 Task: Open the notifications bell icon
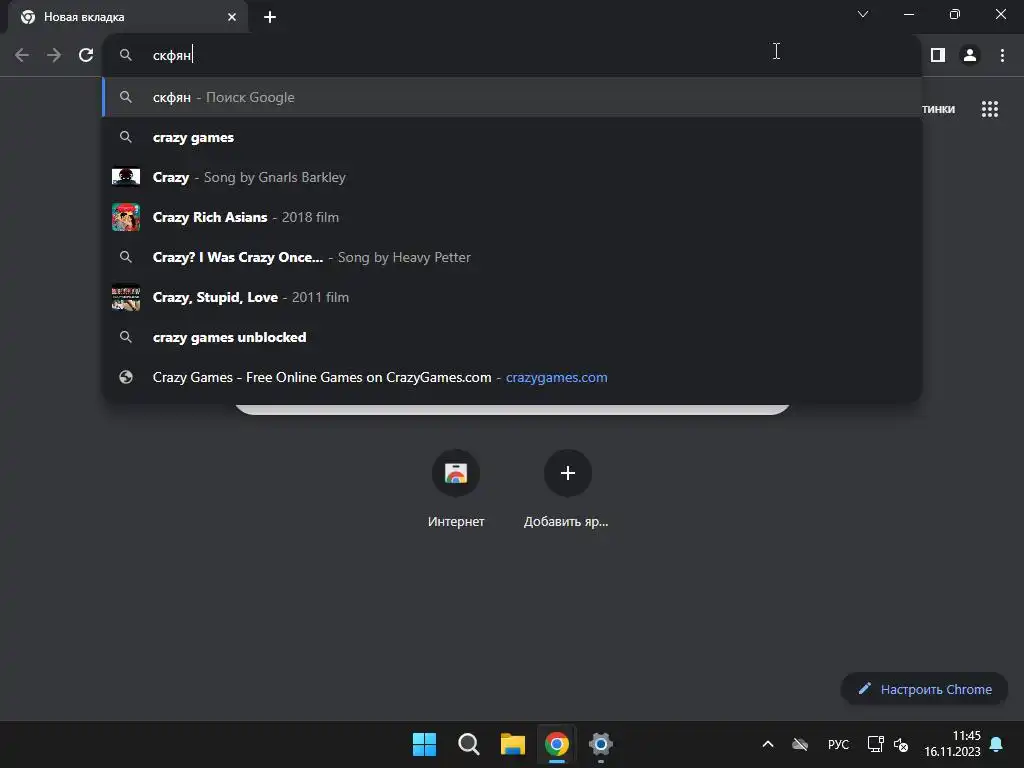[x=997, y=744]
